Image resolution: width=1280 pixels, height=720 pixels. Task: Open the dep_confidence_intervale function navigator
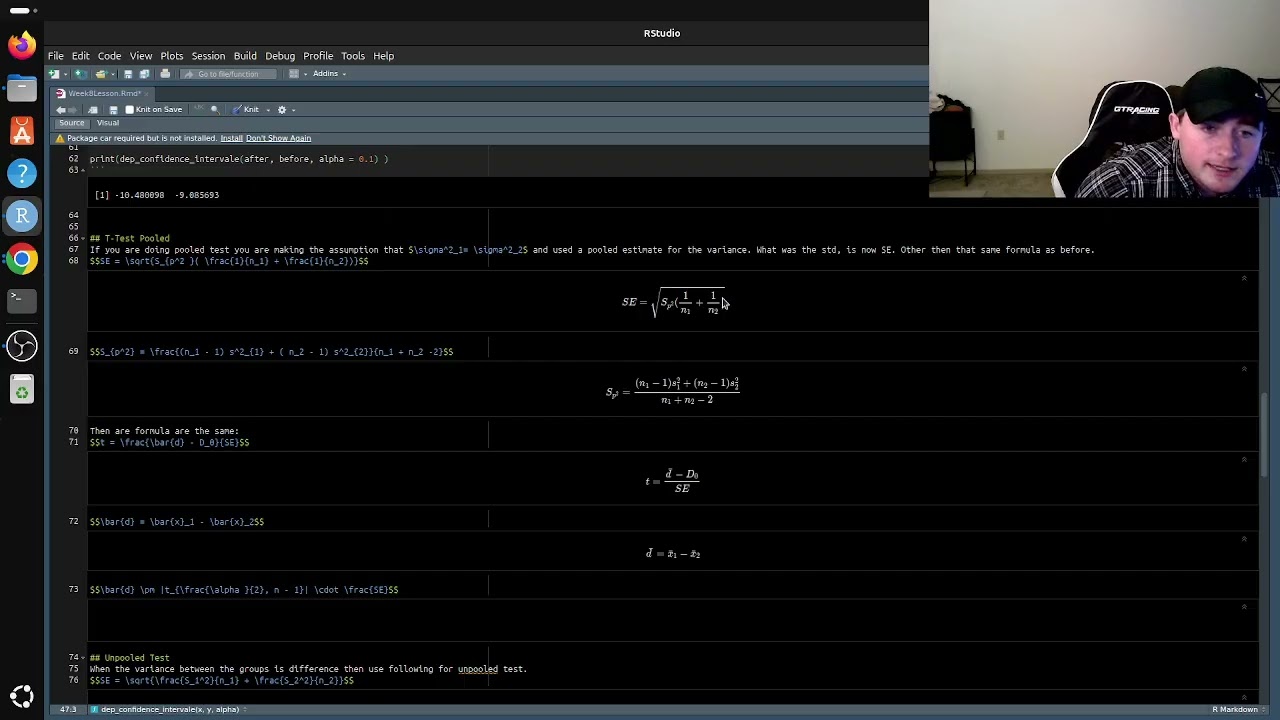[x=170, y=709]
